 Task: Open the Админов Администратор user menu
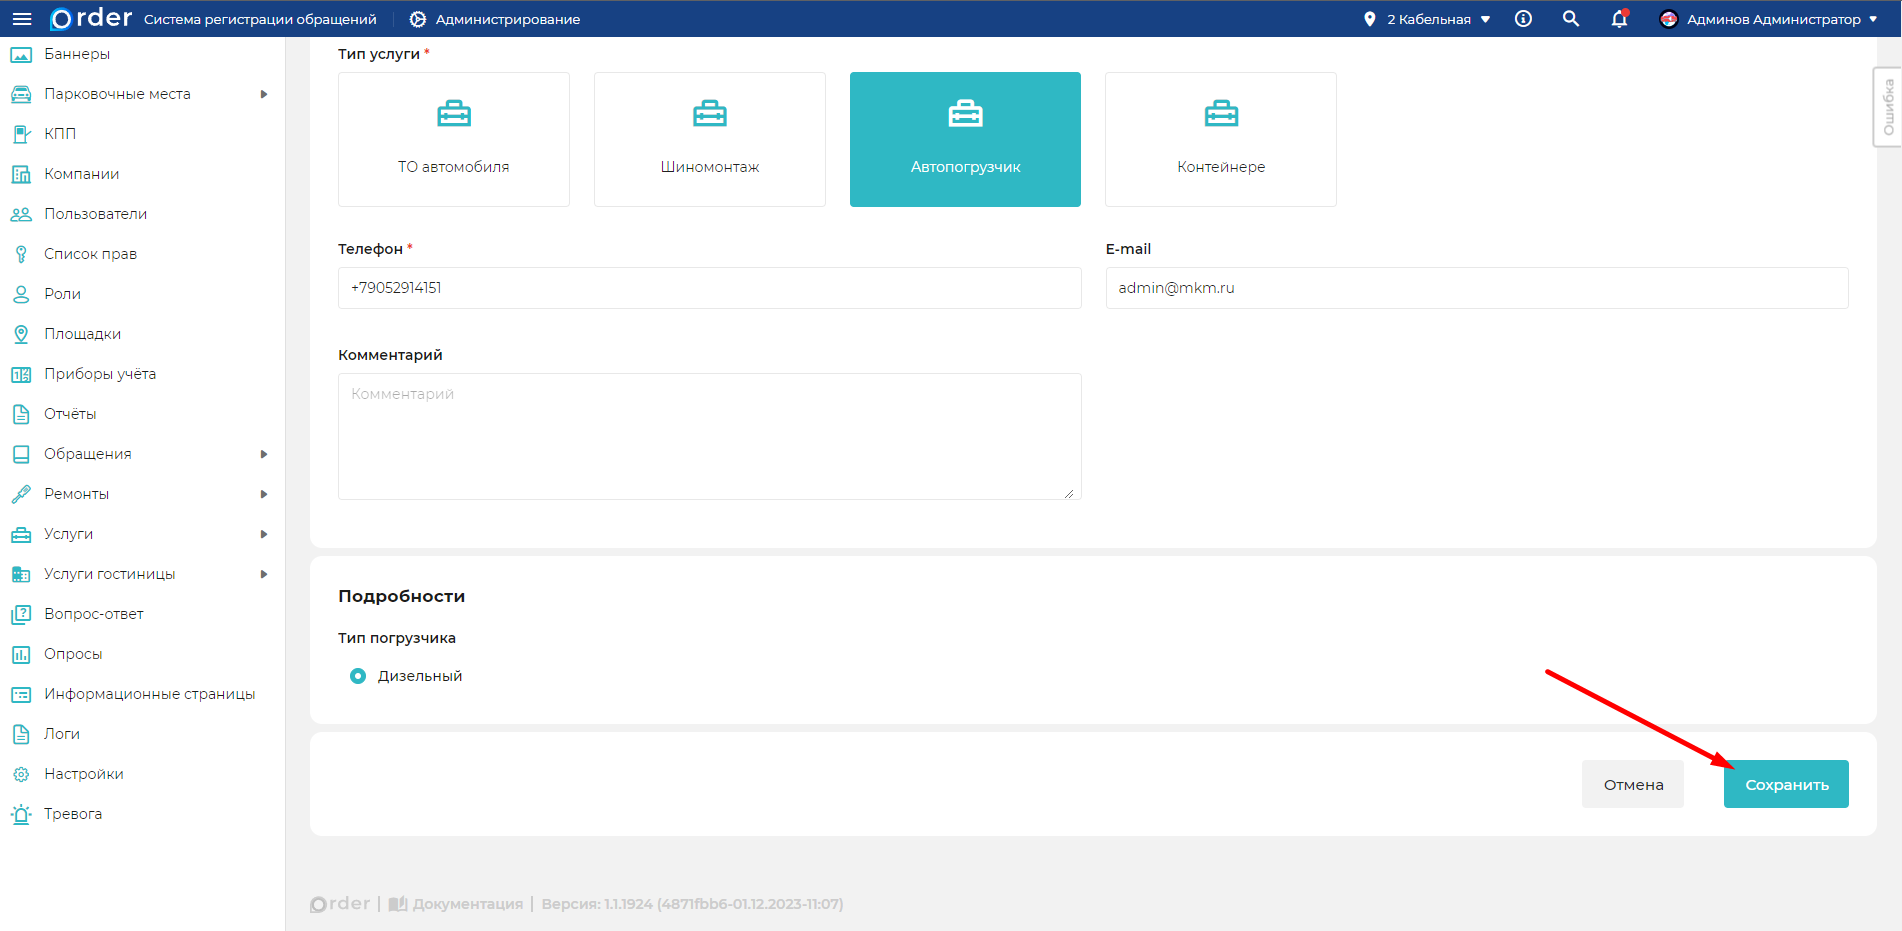(1768, 19)
